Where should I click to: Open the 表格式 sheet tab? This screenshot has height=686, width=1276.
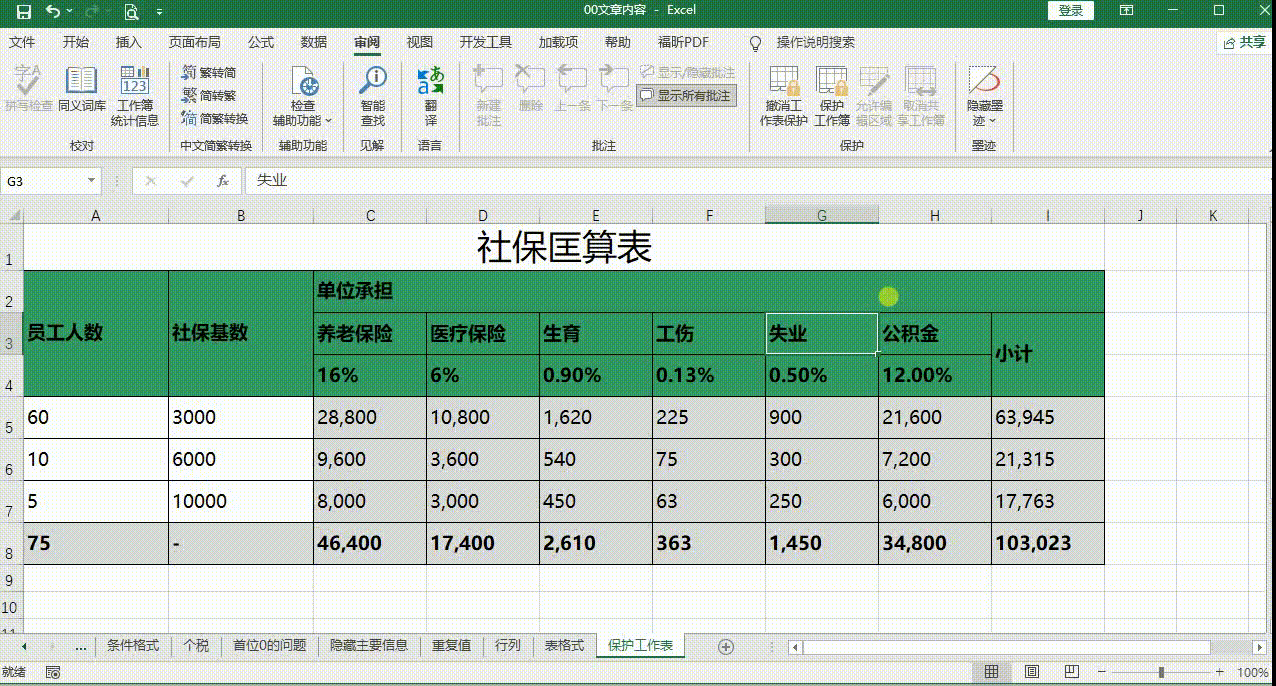click(564, 646)
